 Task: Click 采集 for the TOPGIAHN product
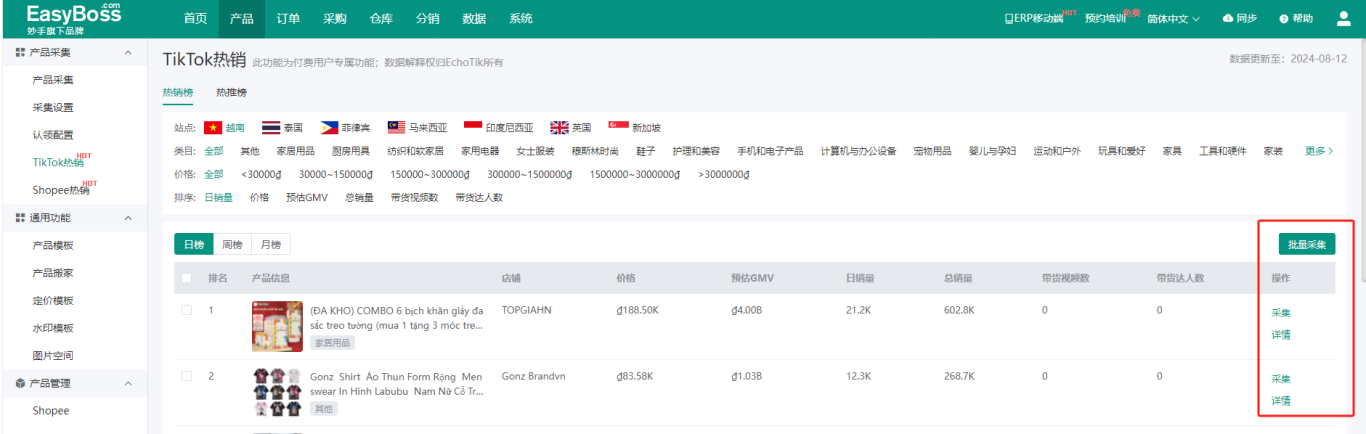pos(1281,313)
